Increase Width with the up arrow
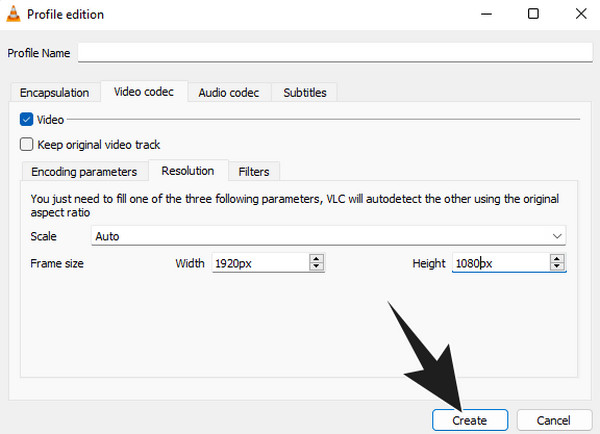This screenshot has height=434, width=600. click(316, 259)
